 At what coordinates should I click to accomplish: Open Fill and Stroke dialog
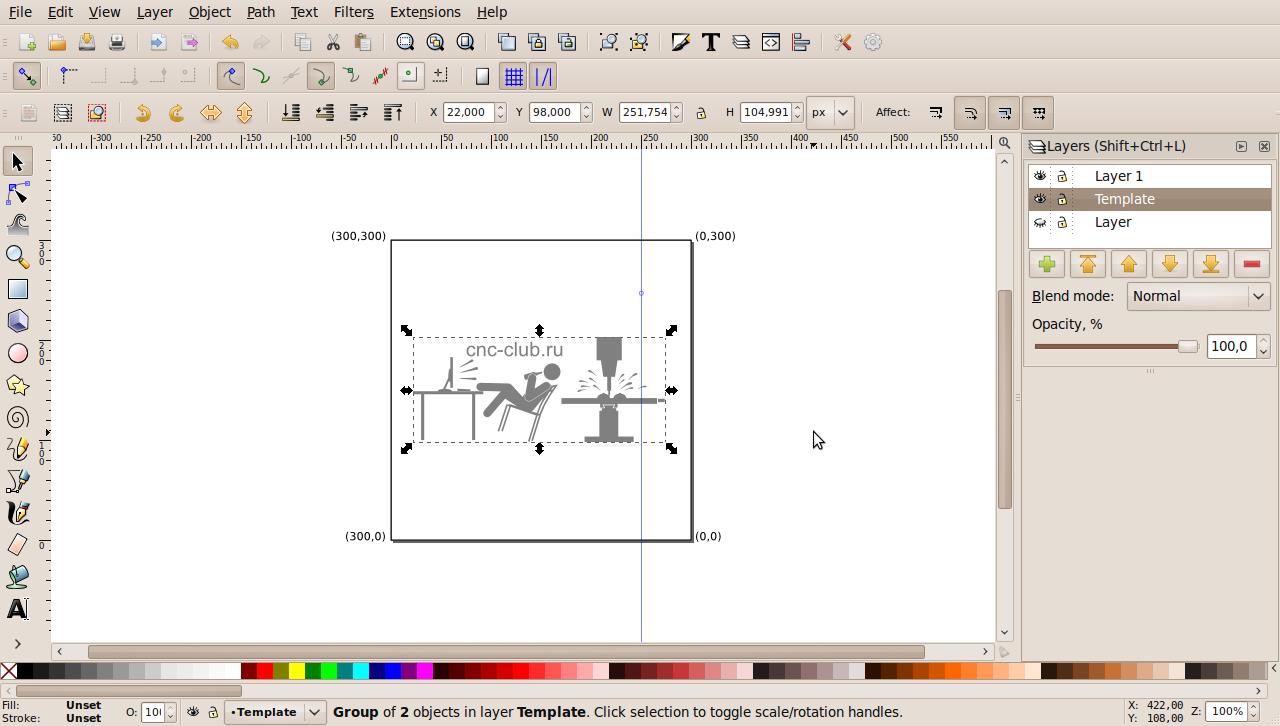click(681, 42)
